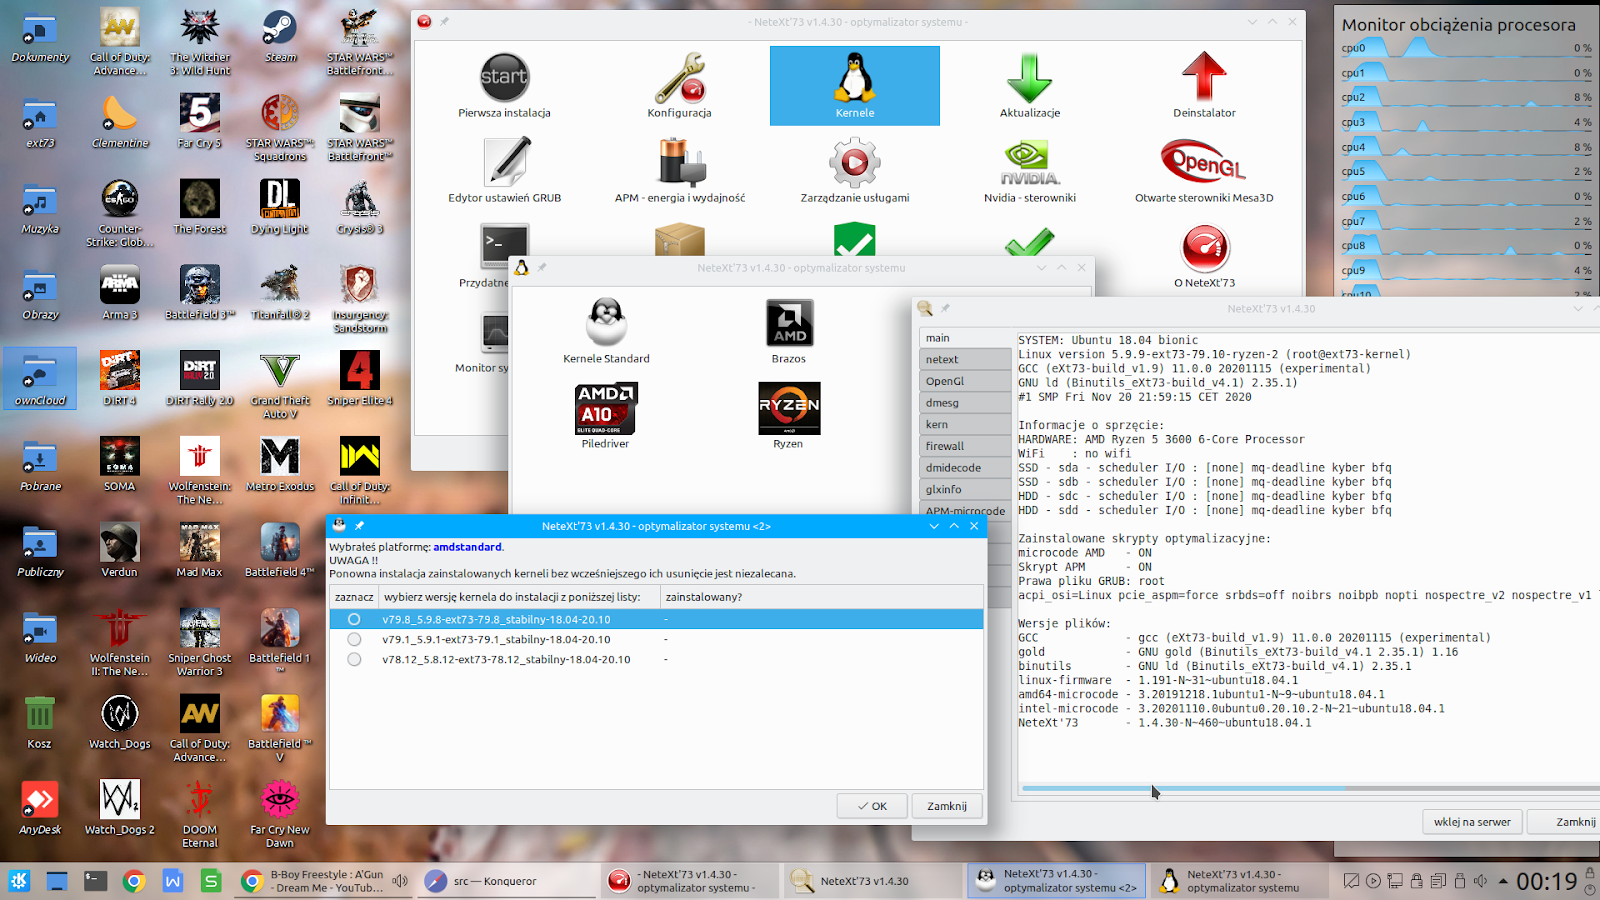
Task: Expand hidden system tray icons arrow
Action: [1503, 881]
